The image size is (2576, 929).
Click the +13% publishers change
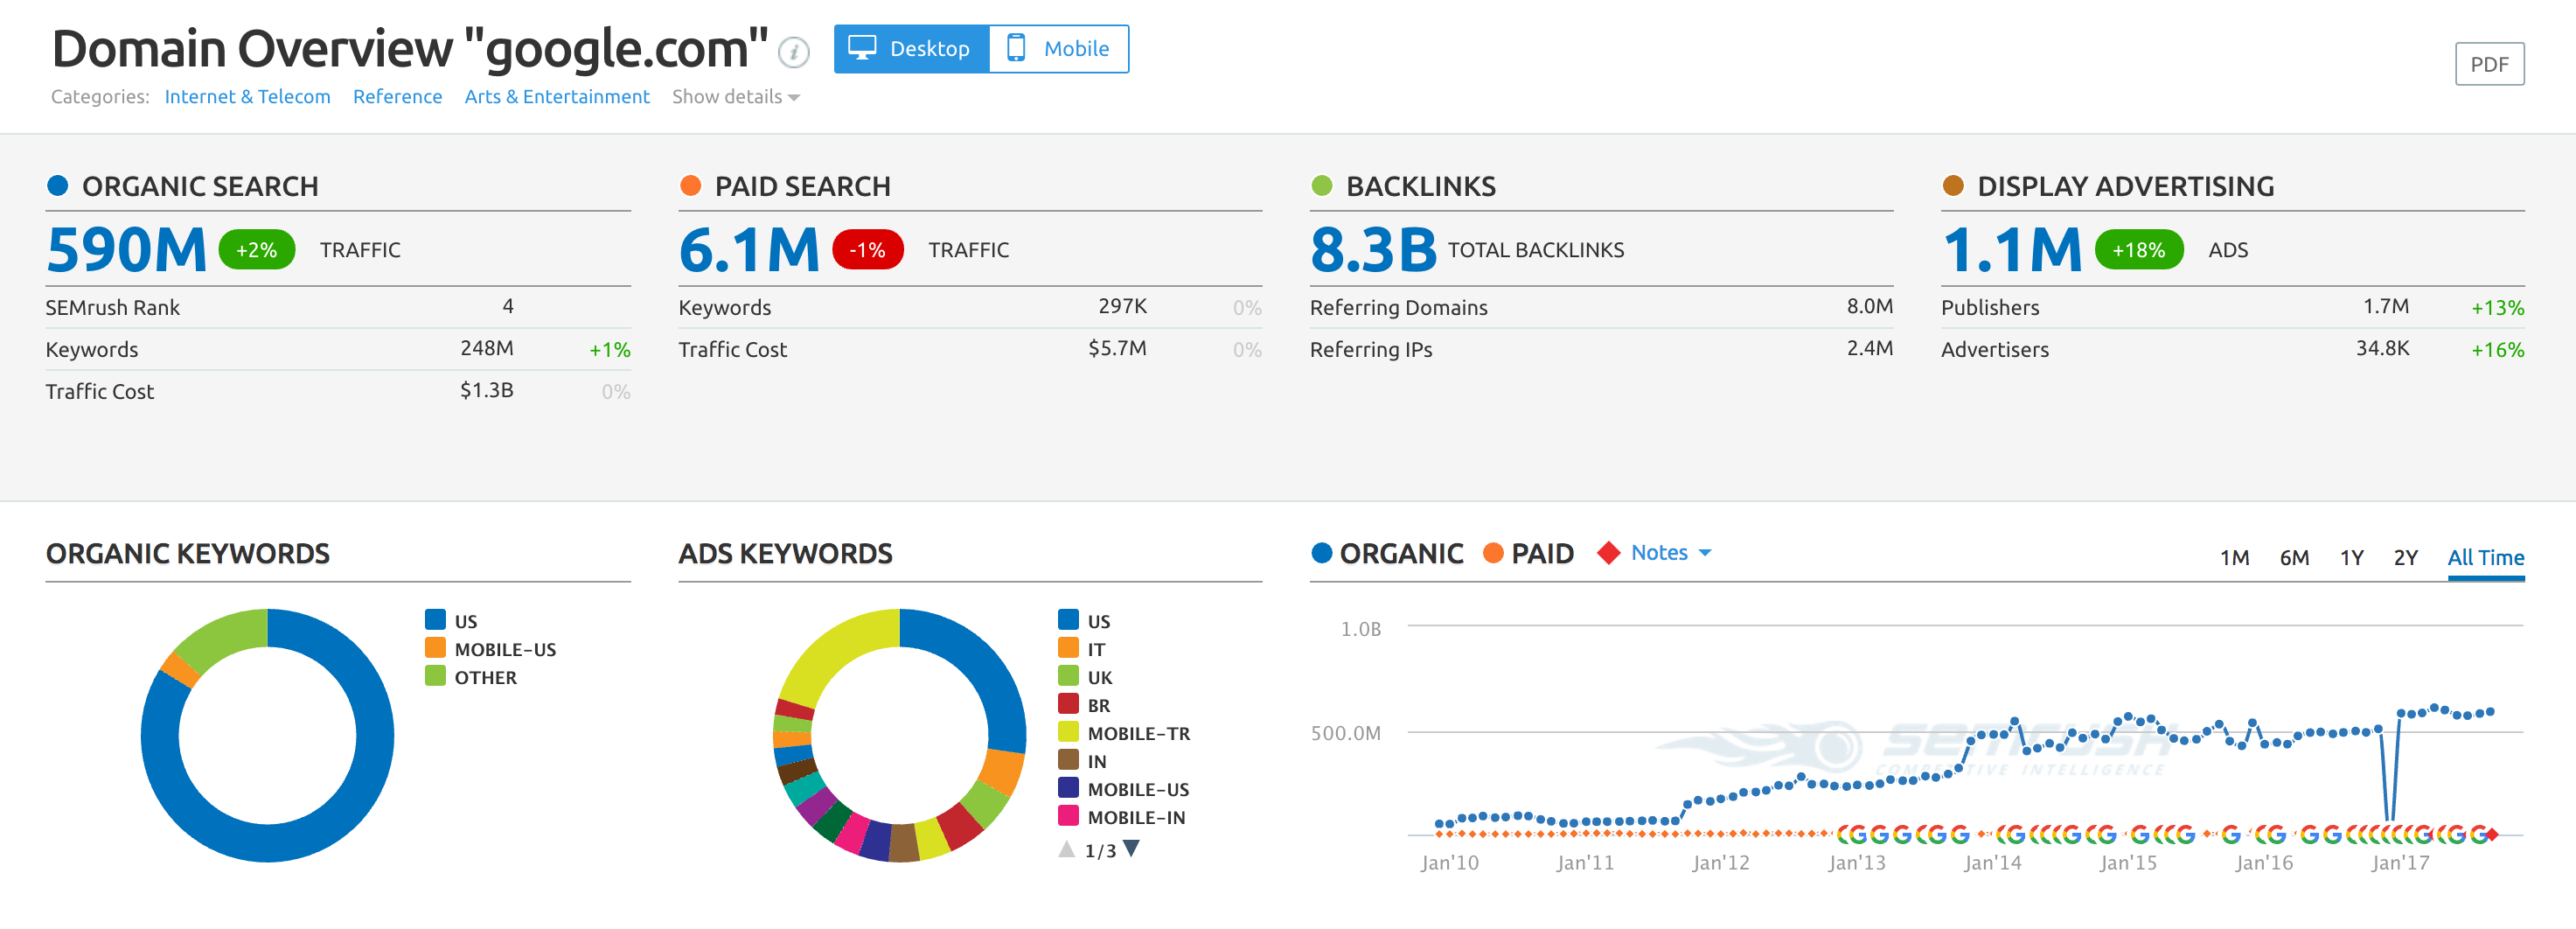(2497, 308)
